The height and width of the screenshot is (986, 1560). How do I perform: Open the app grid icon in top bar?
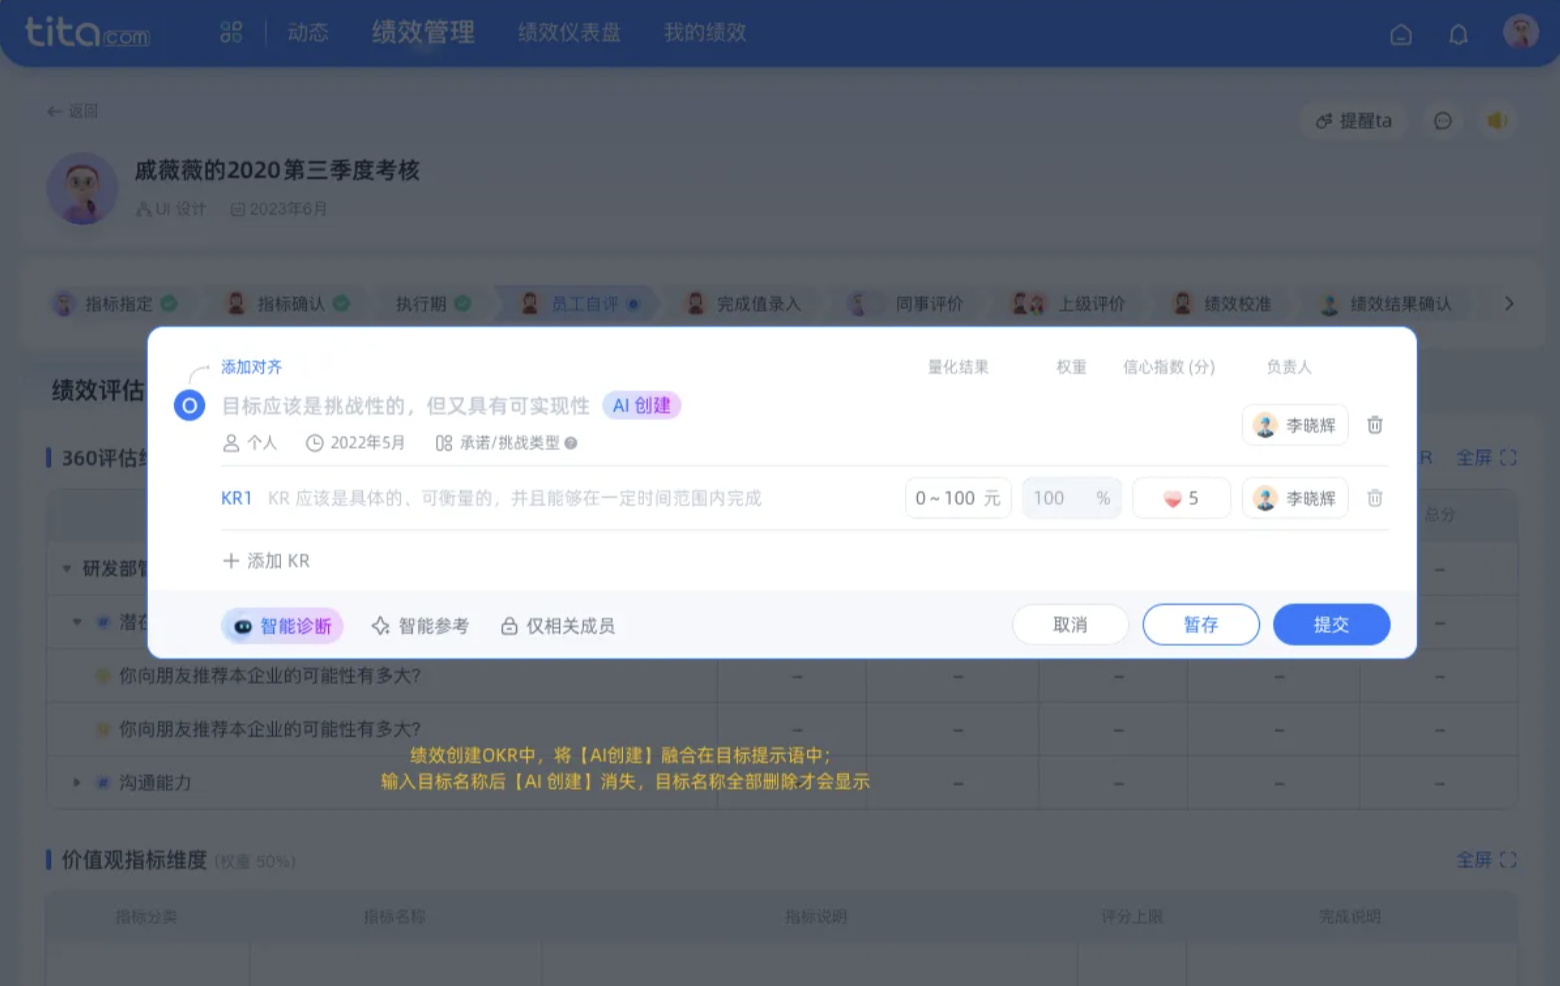pos(231,33)
